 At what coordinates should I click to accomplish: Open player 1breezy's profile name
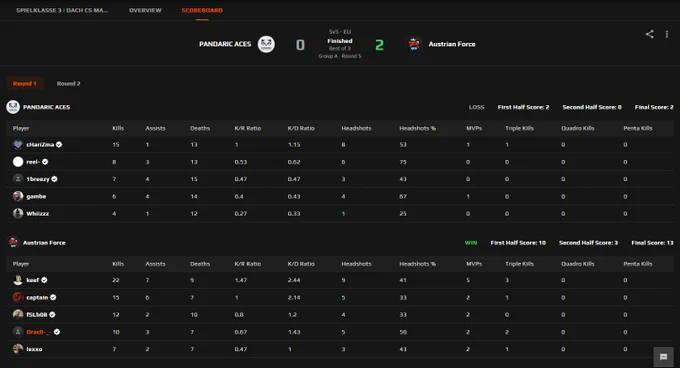(38, 179)
